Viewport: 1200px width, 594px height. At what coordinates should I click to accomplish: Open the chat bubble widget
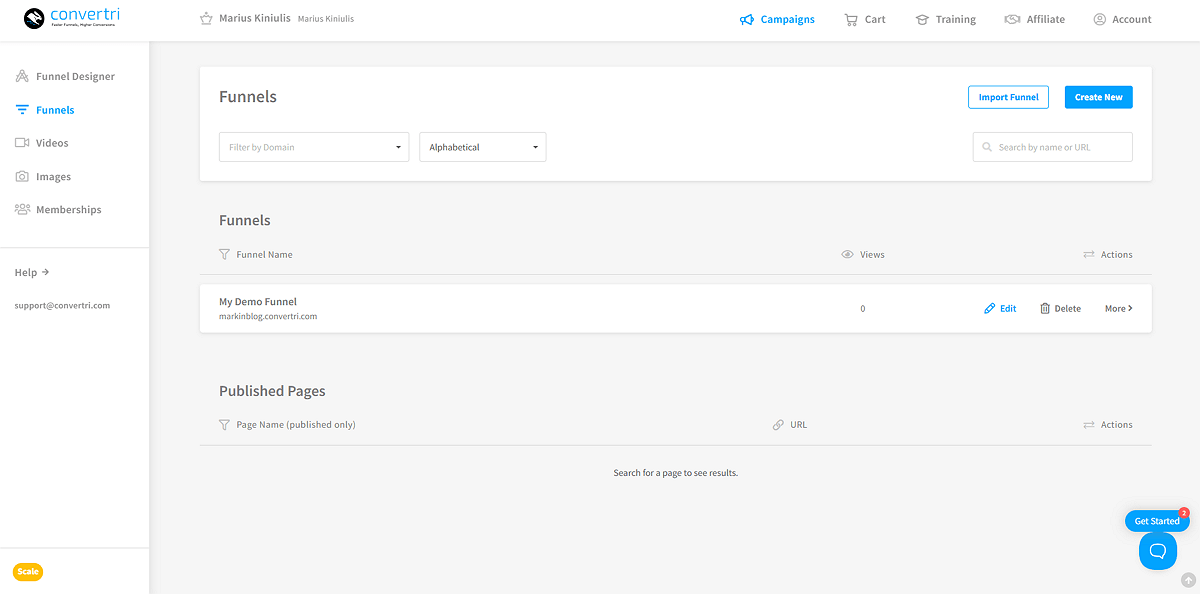click(x=1158, y=551)
